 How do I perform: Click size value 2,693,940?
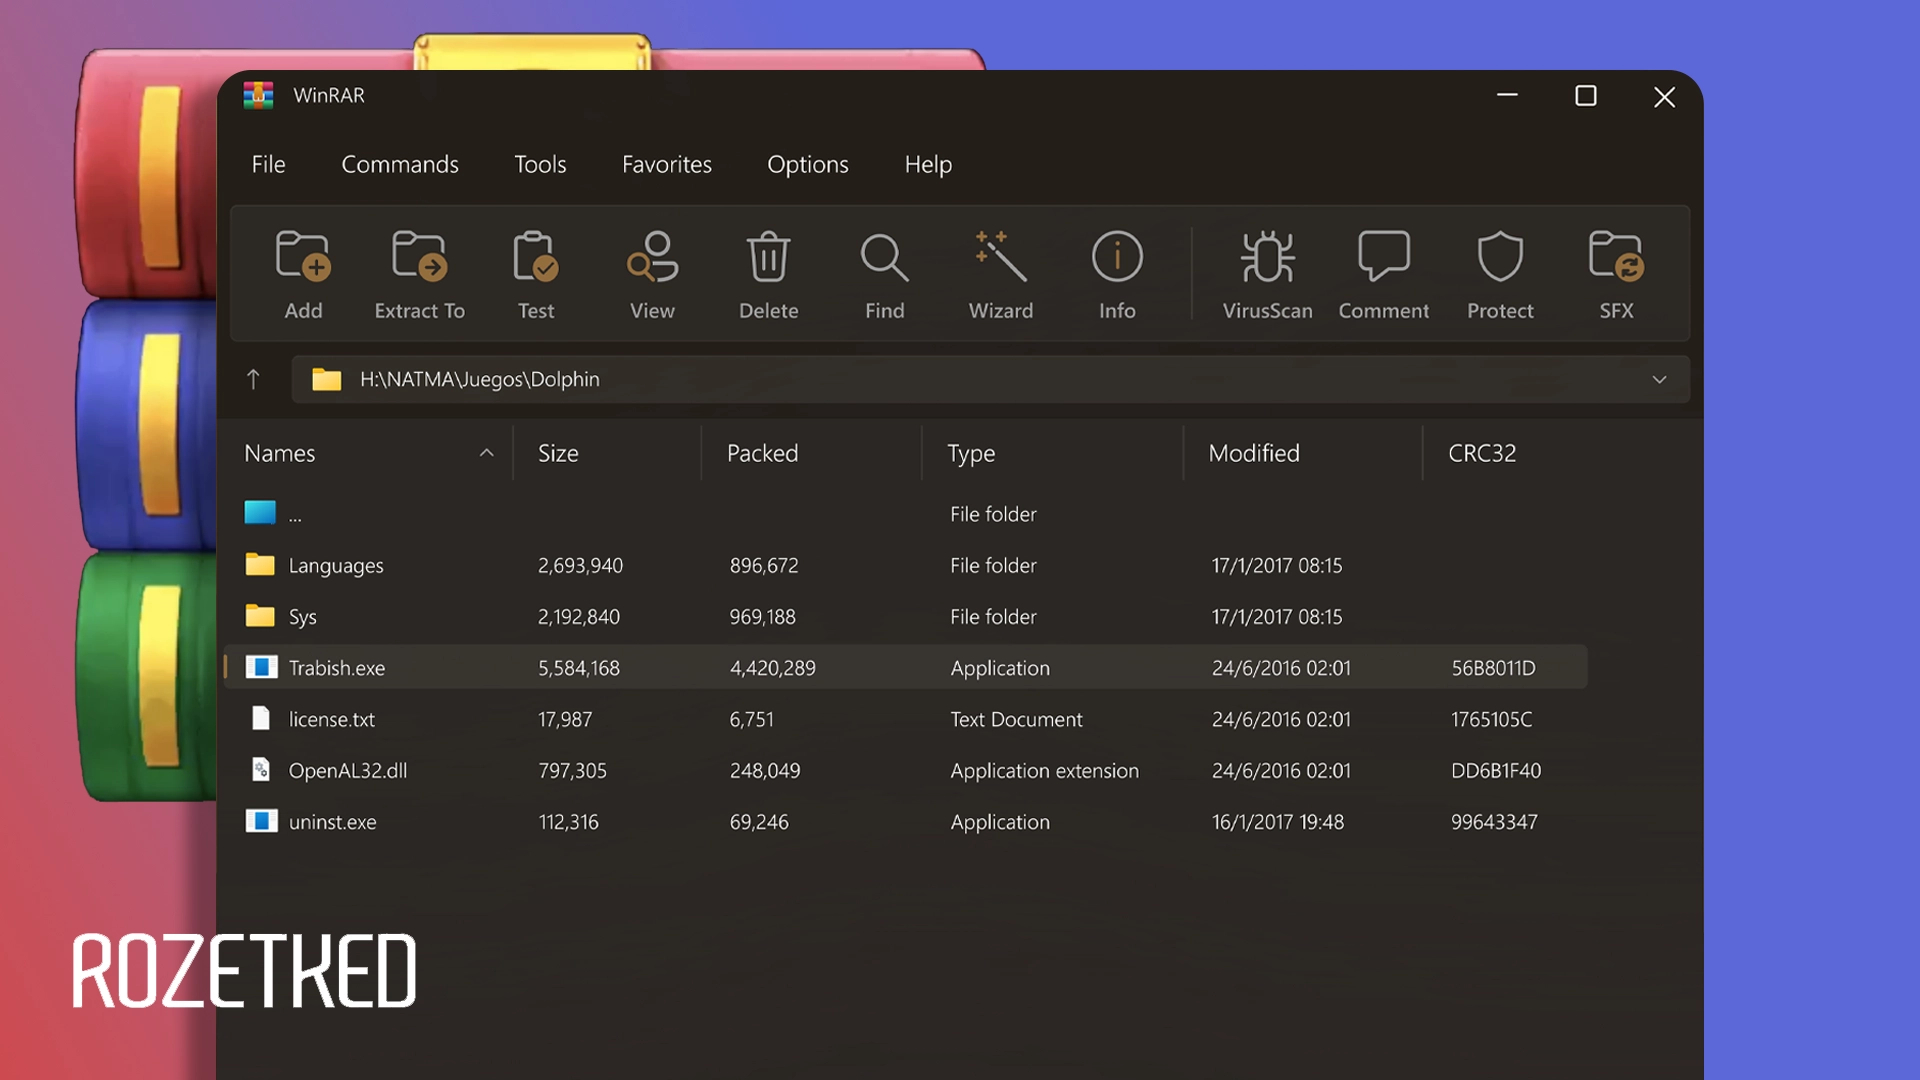tap(580, 565)
